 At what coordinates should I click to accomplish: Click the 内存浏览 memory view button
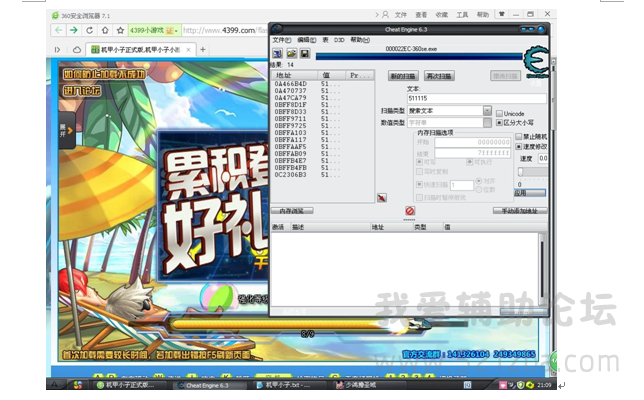tap(292, 211)
